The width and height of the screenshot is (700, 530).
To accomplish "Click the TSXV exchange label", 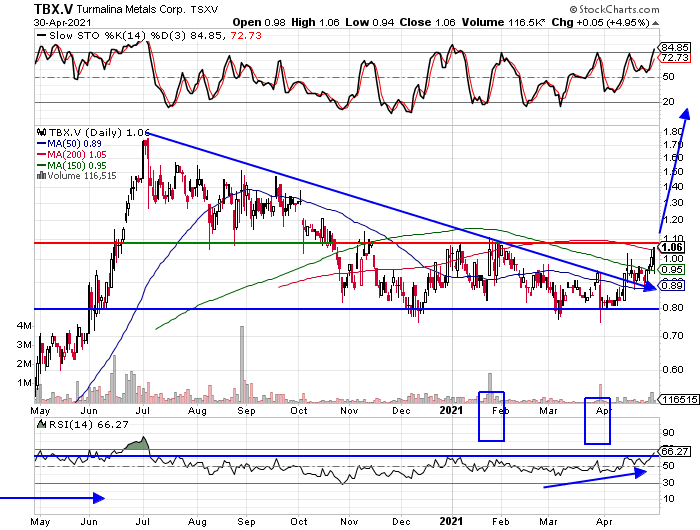I will click(204, 9).
